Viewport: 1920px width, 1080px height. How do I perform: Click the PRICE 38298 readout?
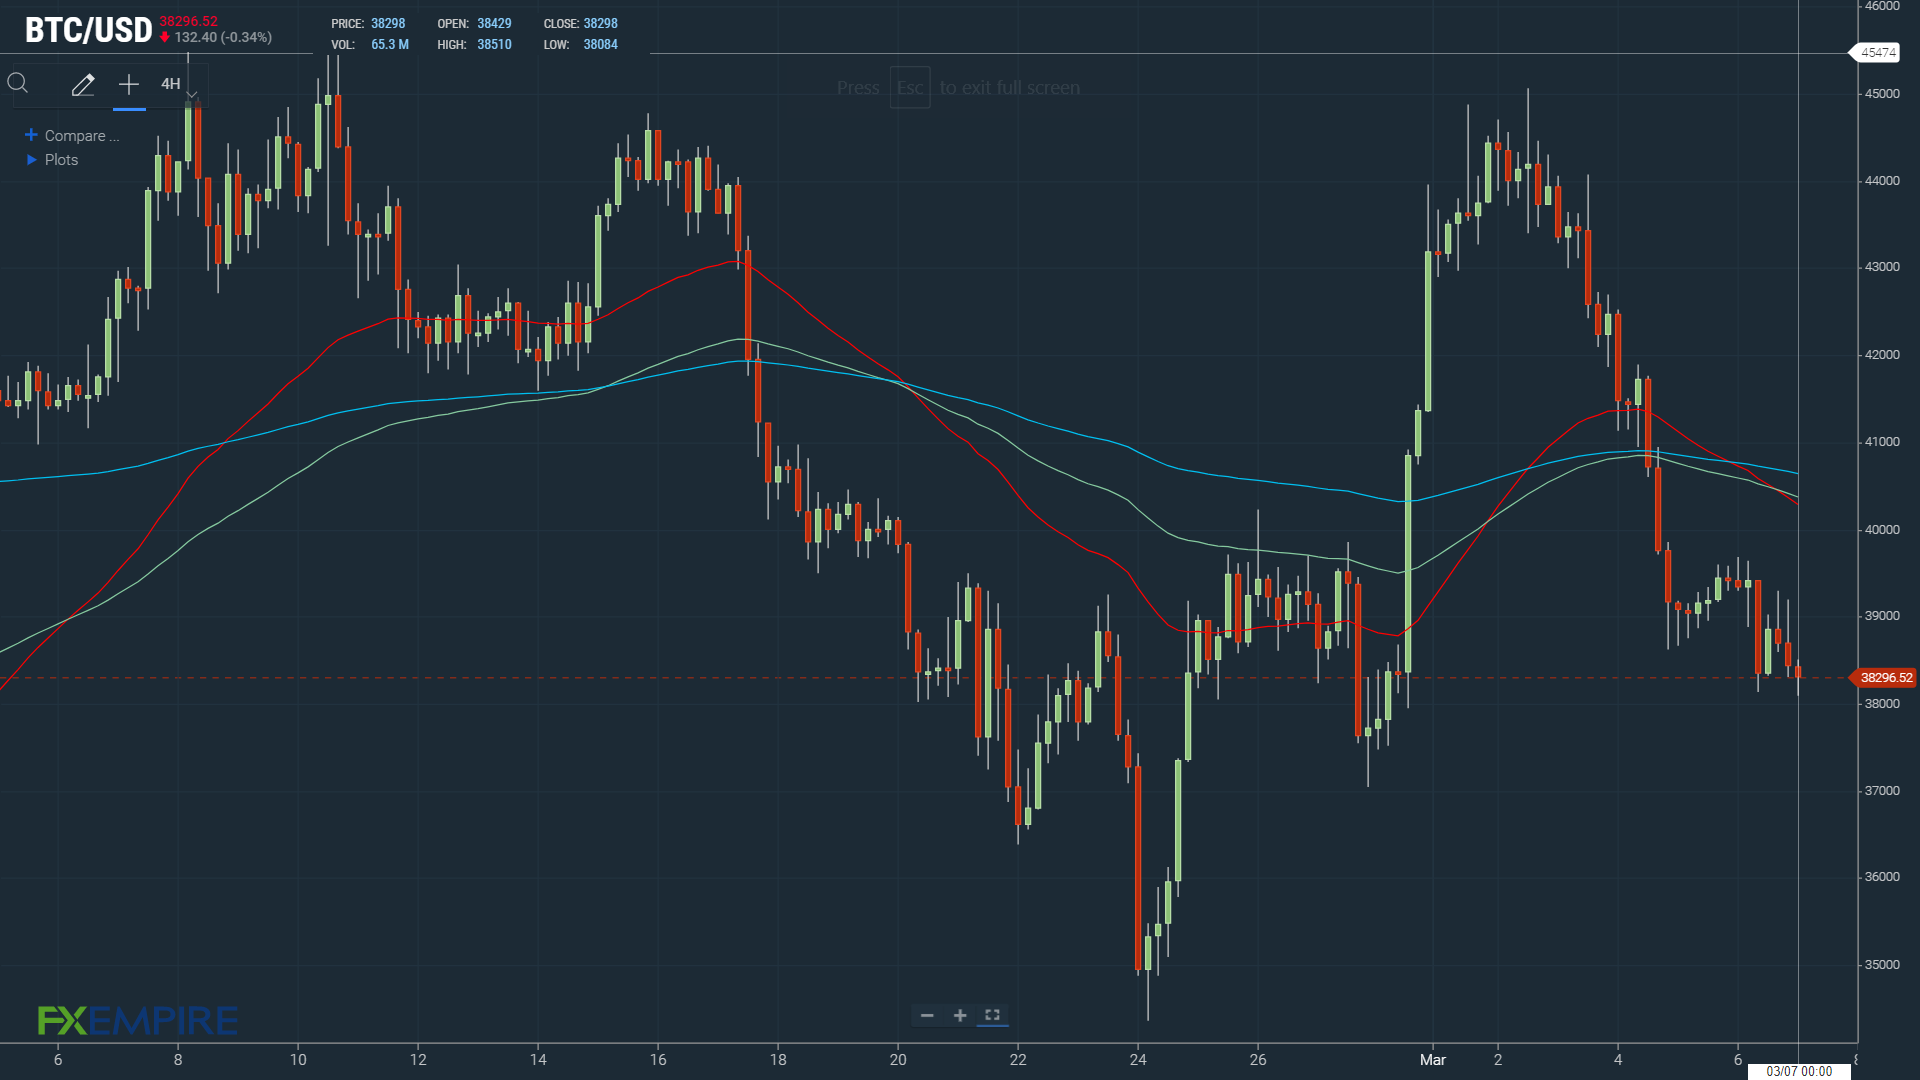tap(368, 24)
